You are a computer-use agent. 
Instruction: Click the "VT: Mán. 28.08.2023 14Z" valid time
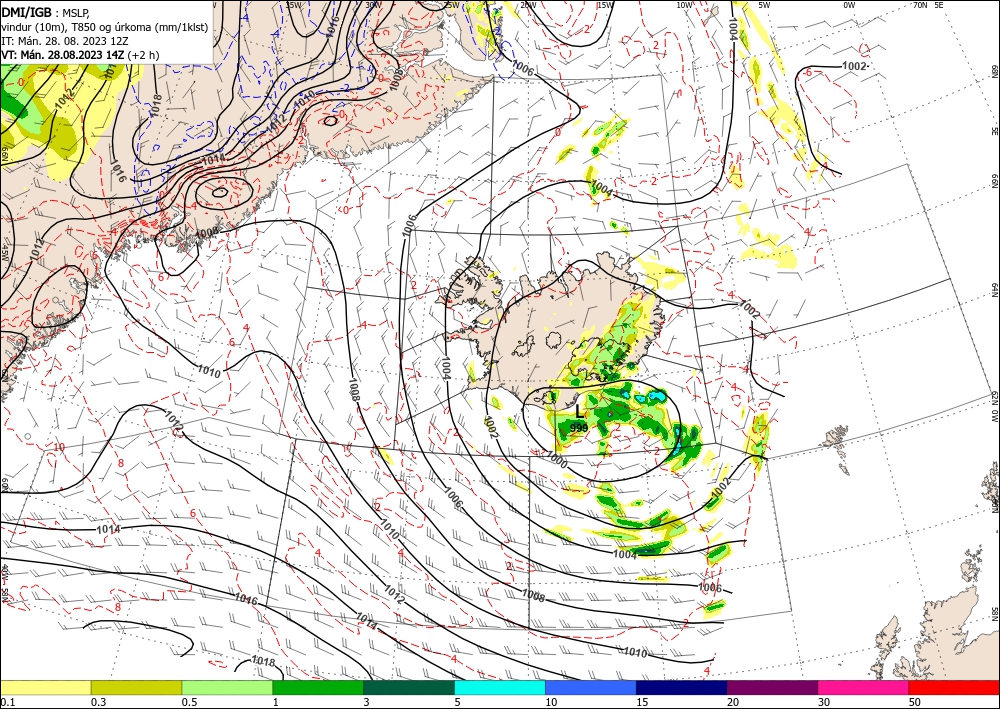click(62, 55)
